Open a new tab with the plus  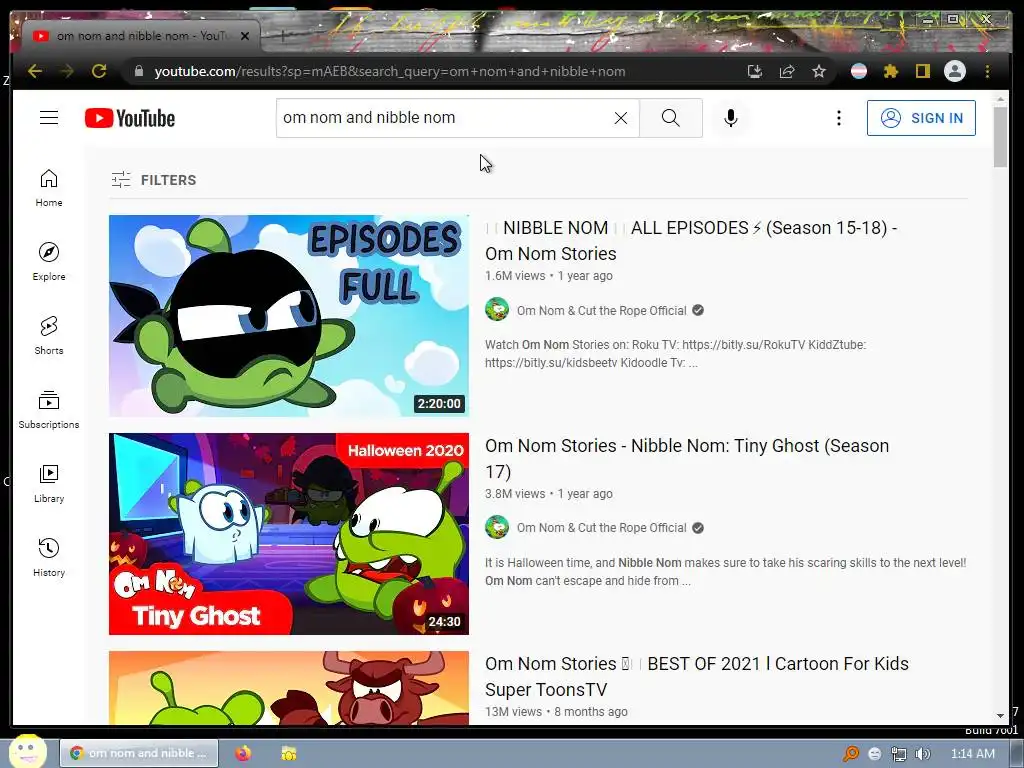click(282, 36)
